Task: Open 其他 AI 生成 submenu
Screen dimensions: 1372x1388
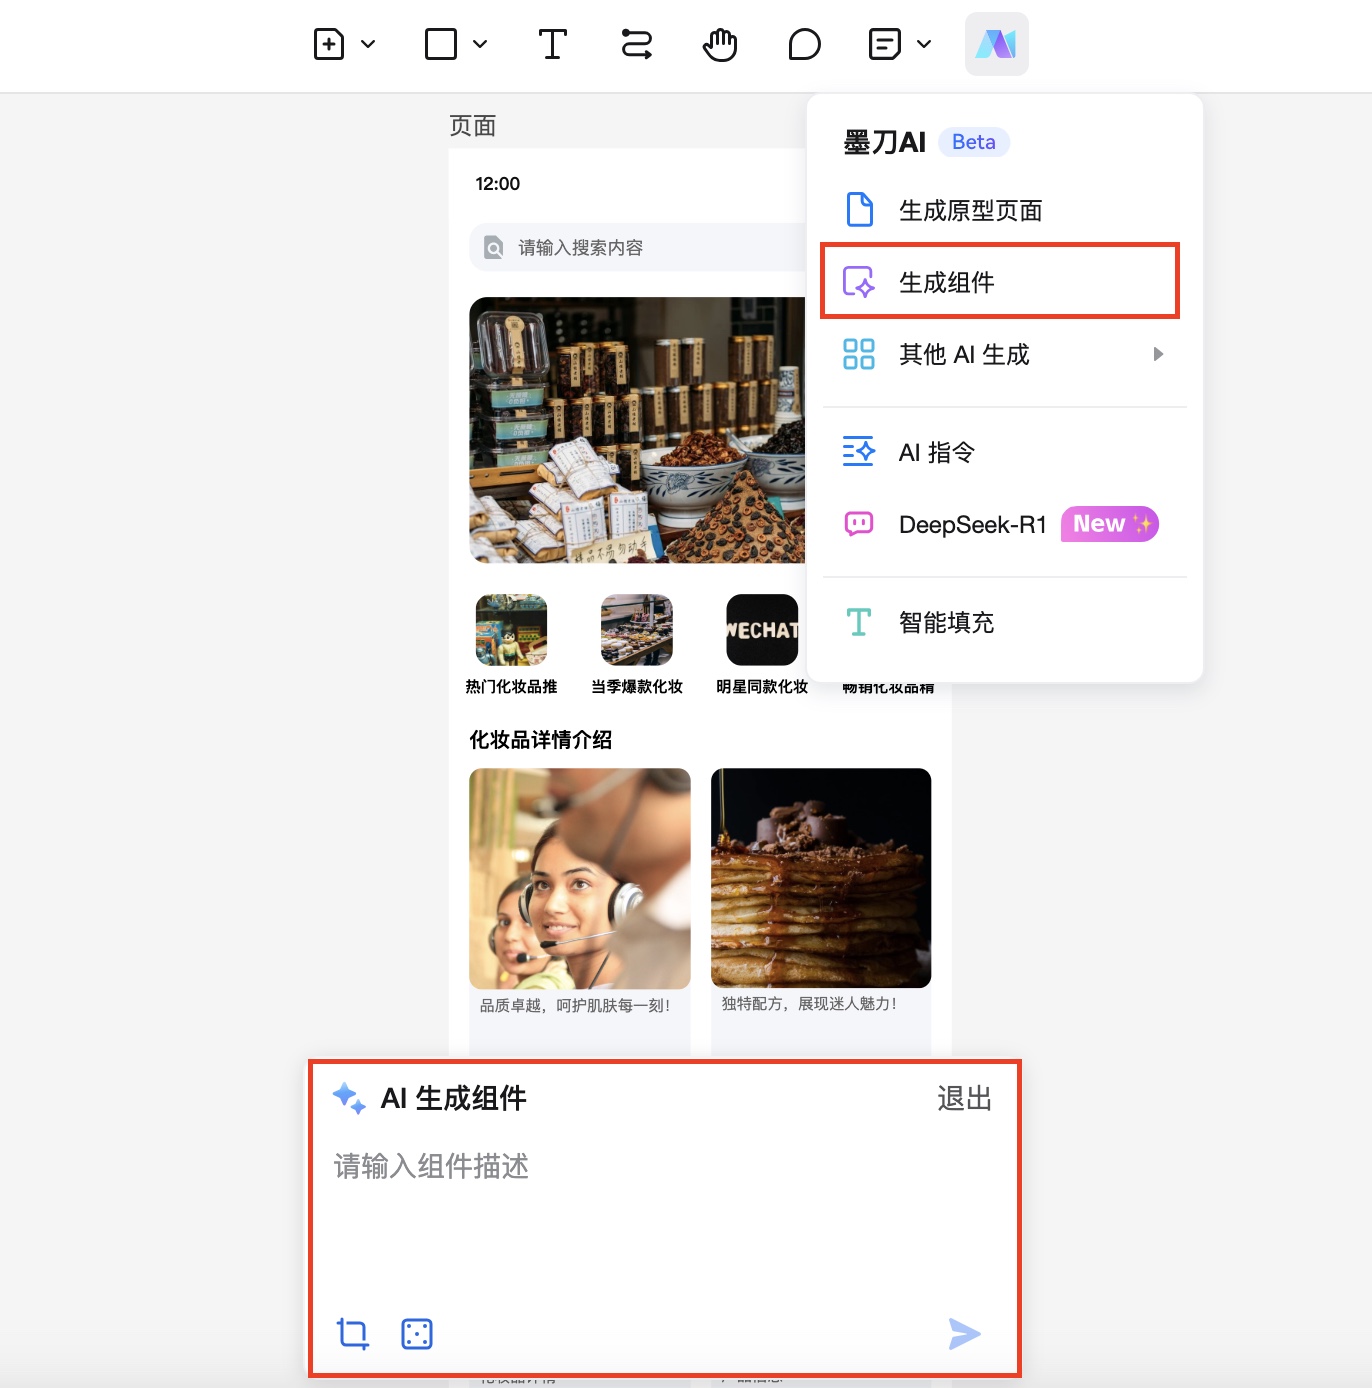Action: (x=1004, y=354)
